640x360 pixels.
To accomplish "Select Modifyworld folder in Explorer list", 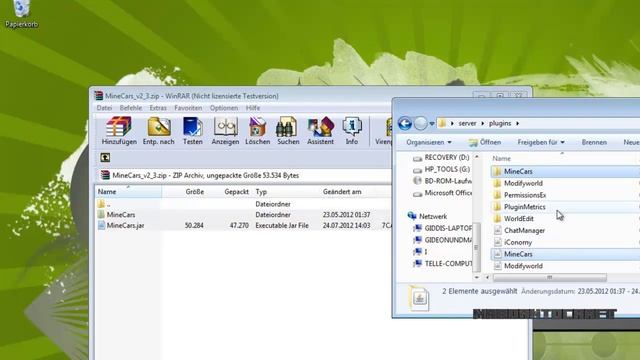I will (x=565, y=183).
